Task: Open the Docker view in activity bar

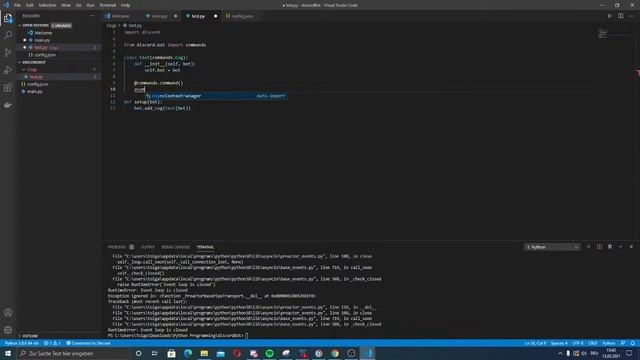Action: pyautogui.click(x=8, y=105)
